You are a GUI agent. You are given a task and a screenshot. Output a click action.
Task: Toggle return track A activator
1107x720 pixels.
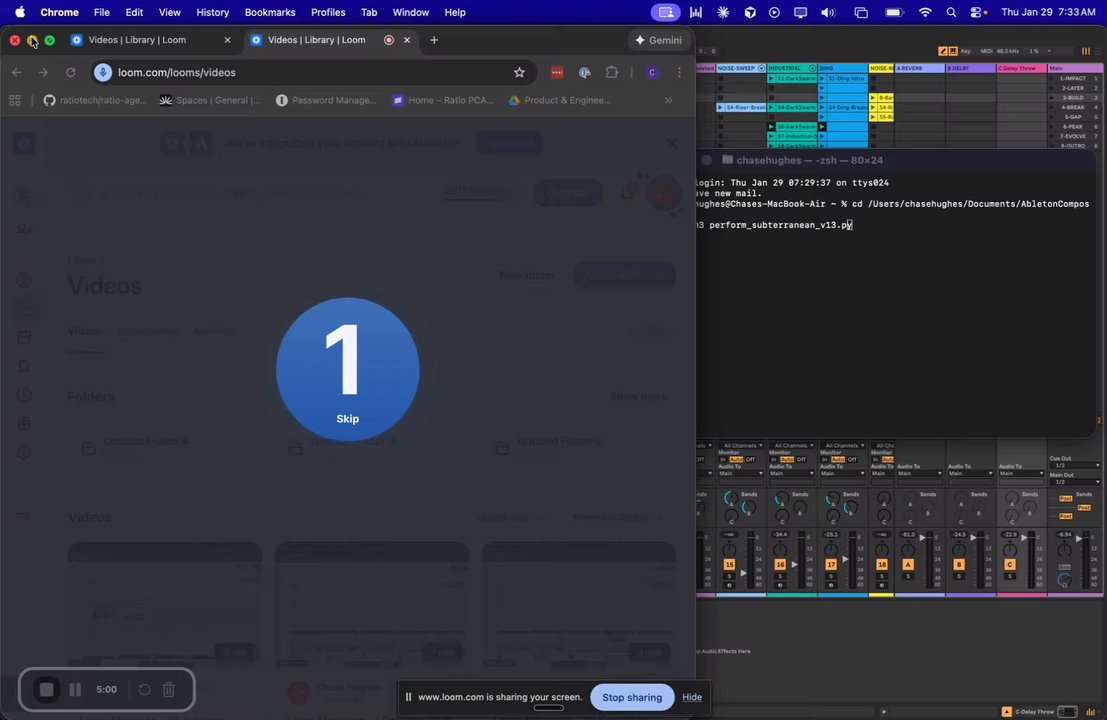pos(908,564)
